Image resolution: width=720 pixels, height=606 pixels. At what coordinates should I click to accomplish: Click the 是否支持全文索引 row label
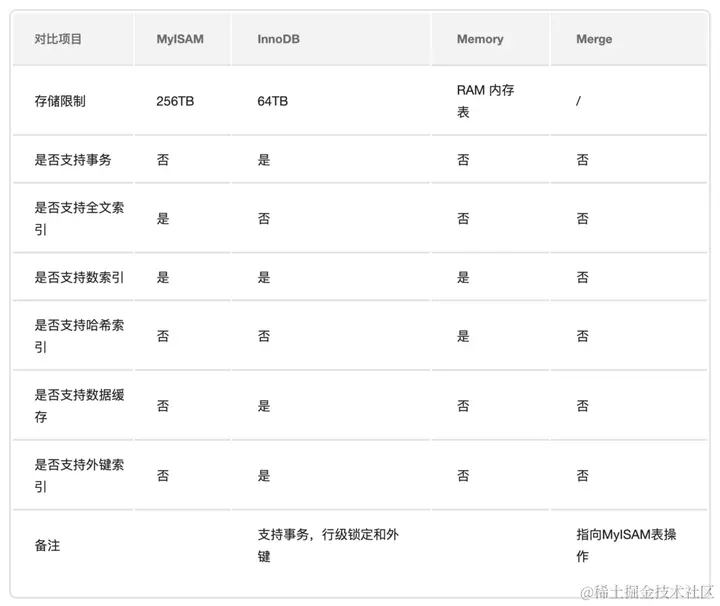point(79,219)
